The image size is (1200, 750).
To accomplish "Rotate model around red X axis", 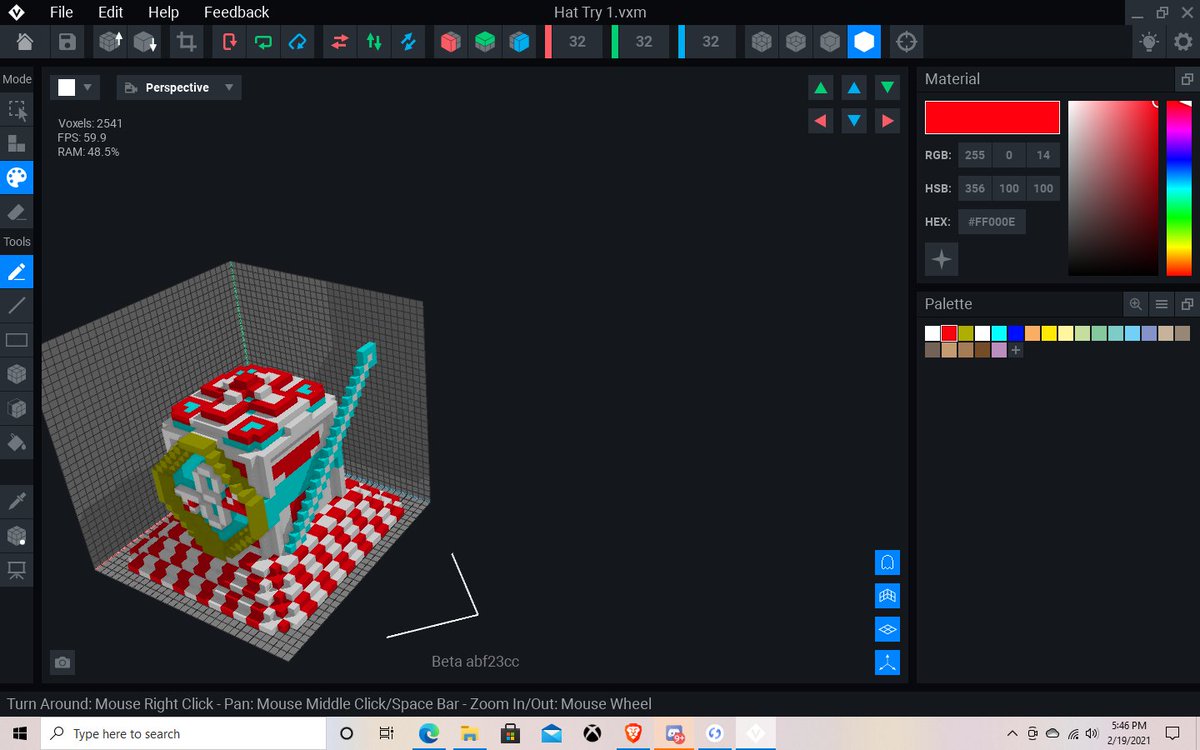I will [230, 42].
